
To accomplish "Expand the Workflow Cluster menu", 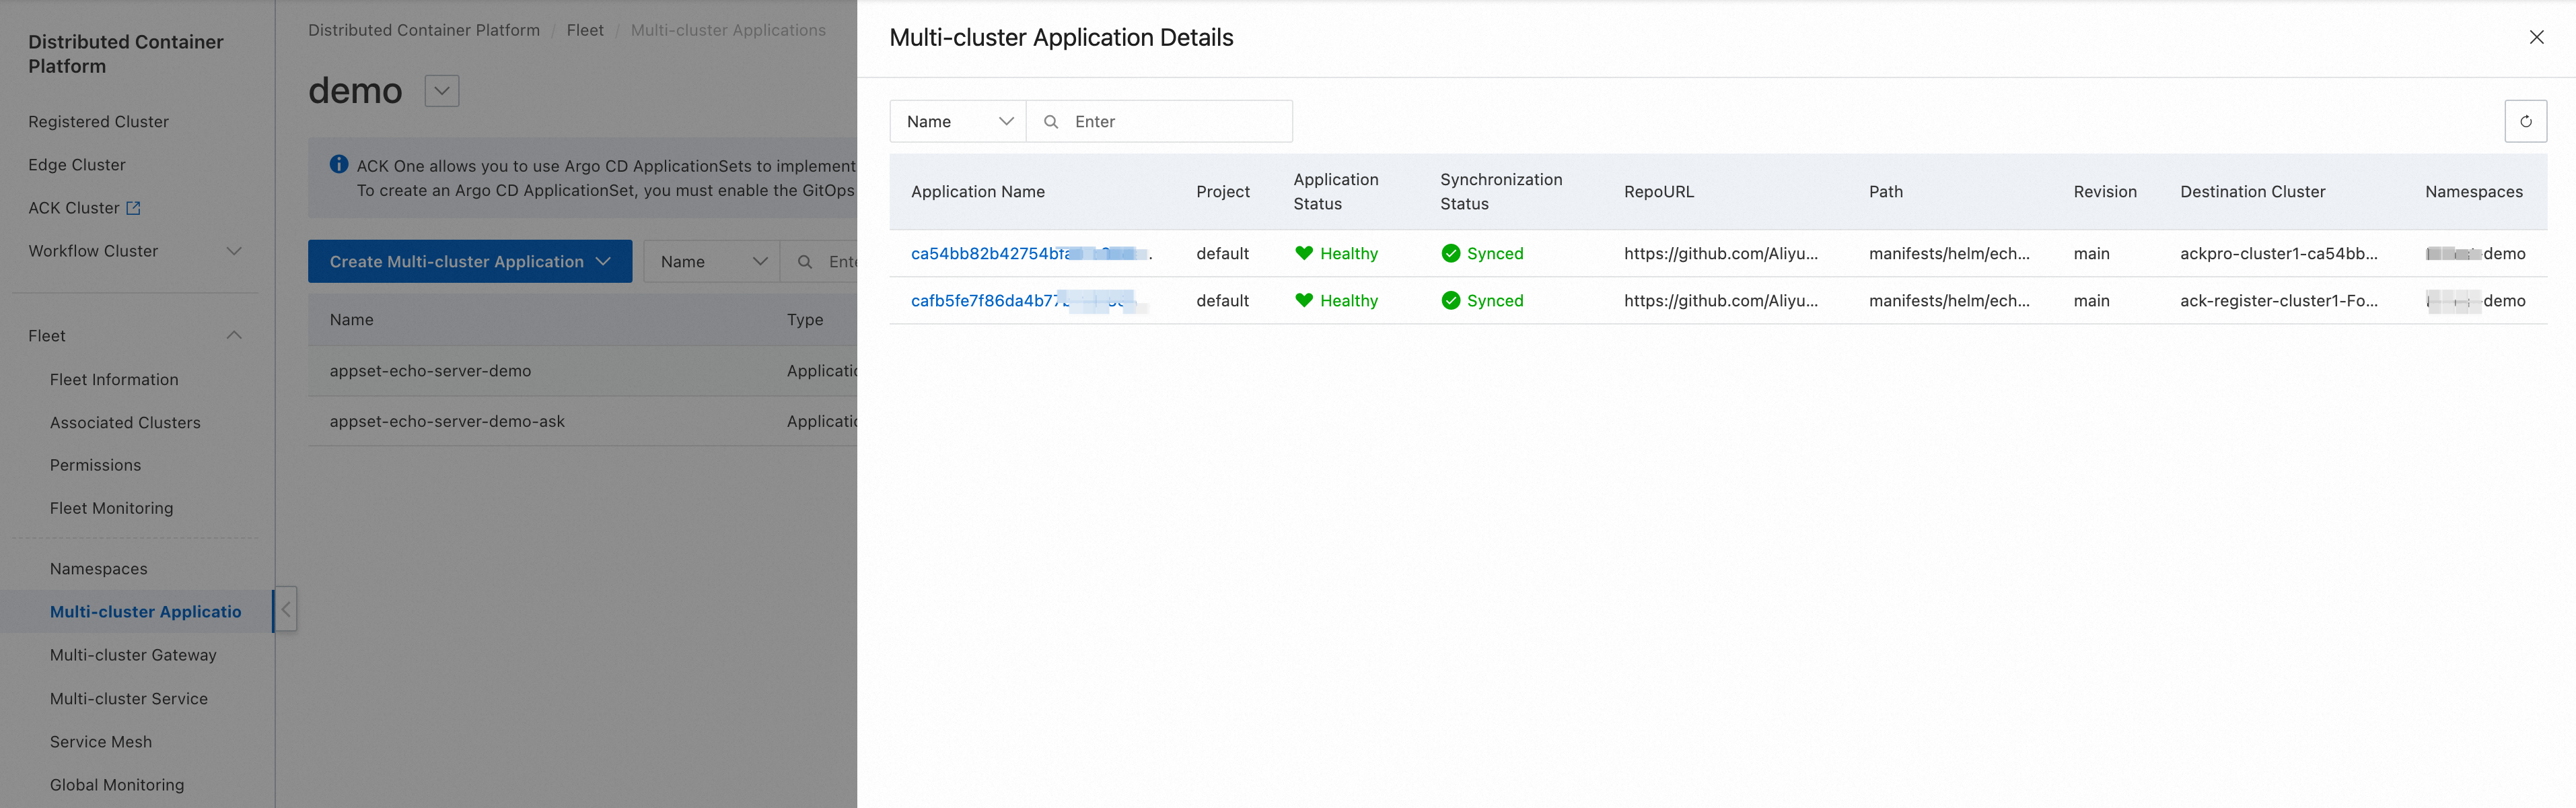I will point(234,251).
